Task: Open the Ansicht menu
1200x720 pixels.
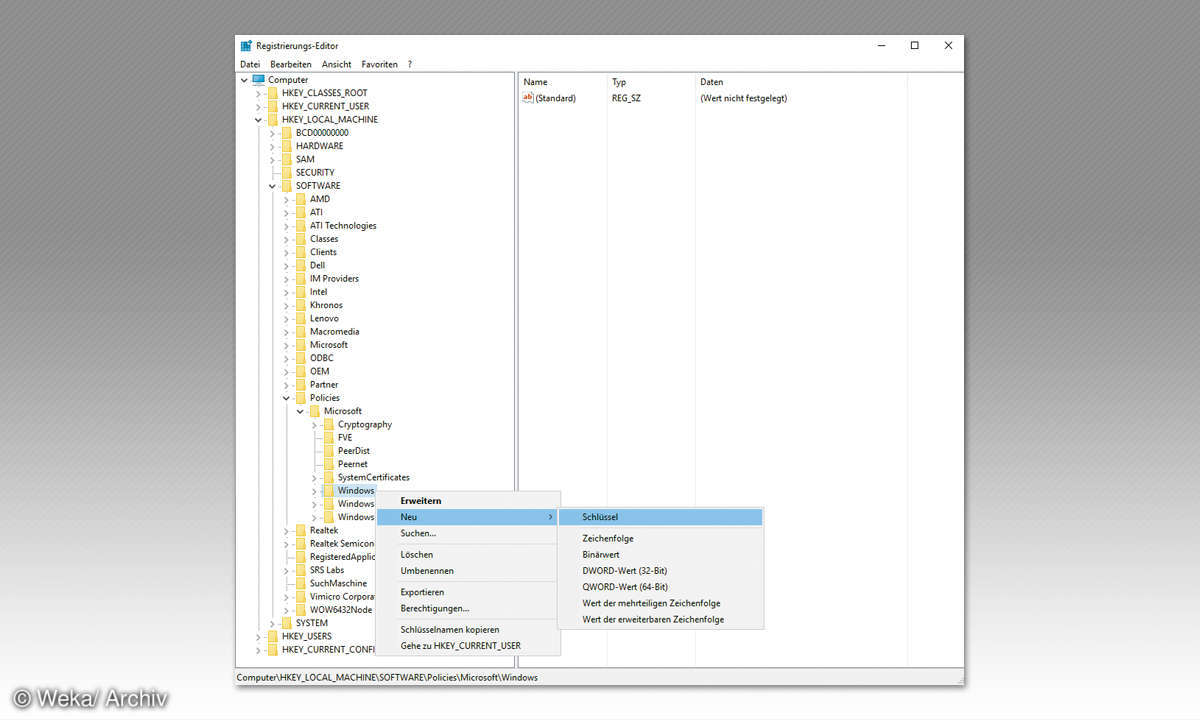Action: pyautogui.click(x=337, y=64)
